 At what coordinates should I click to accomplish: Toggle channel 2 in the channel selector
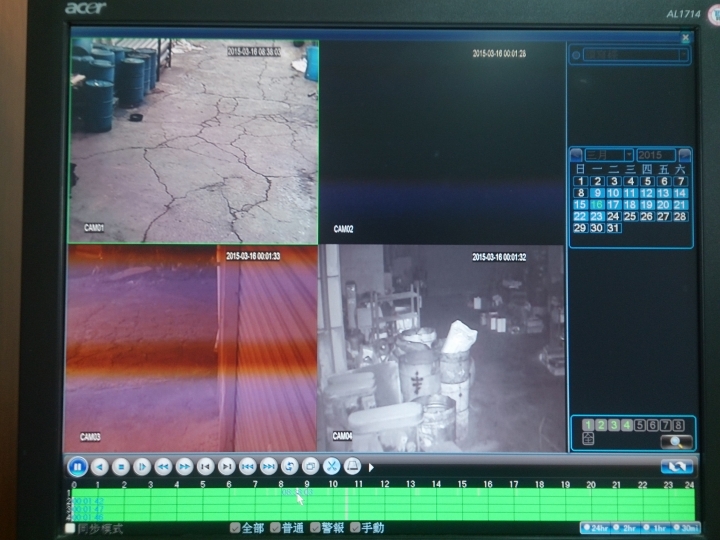click(601, 425)
